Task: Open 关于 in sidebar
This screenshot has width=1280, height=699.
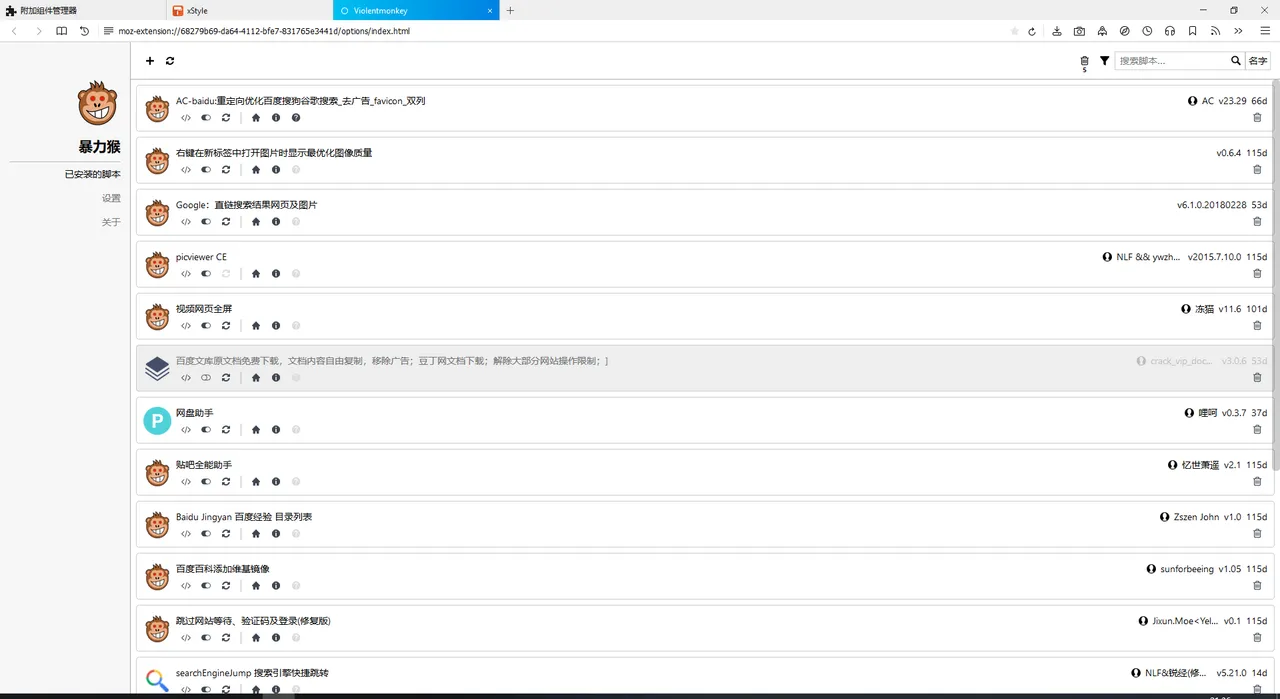Action: [x=111, y=222]
